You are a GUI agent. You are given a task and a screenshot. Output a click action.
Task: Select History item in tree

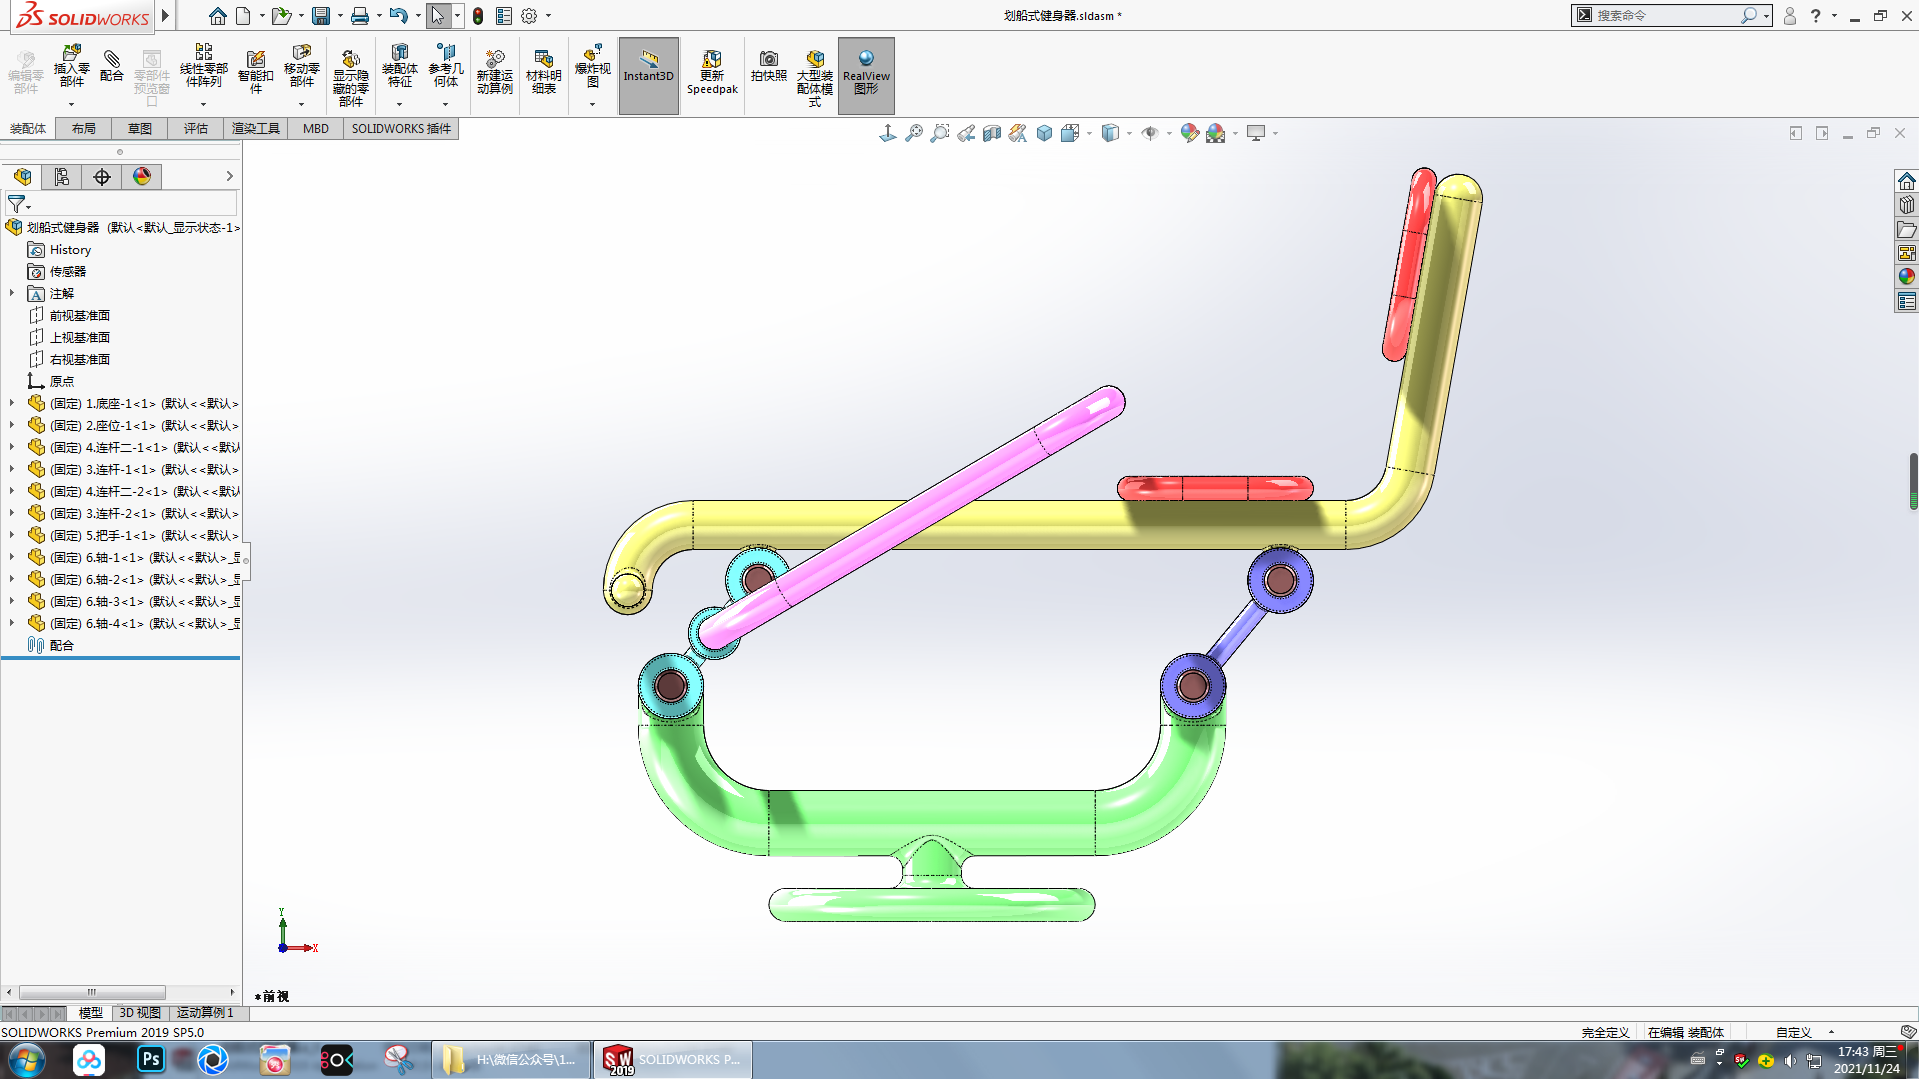[x=70, y=250]
